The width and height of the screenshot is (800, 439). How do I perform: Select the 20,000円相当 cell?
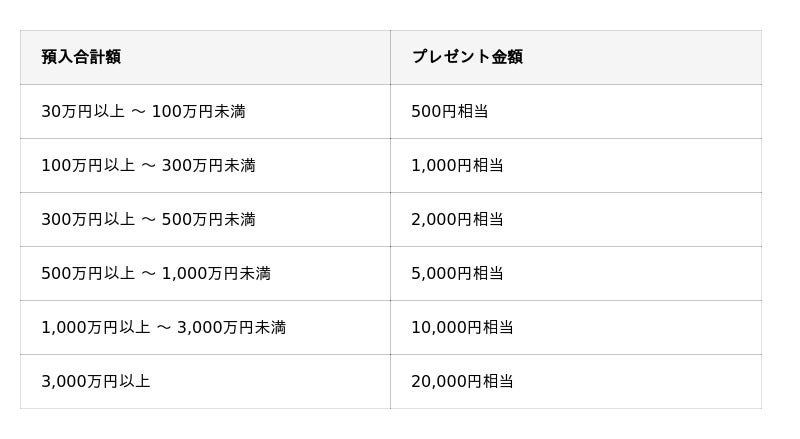coord(462,382)
